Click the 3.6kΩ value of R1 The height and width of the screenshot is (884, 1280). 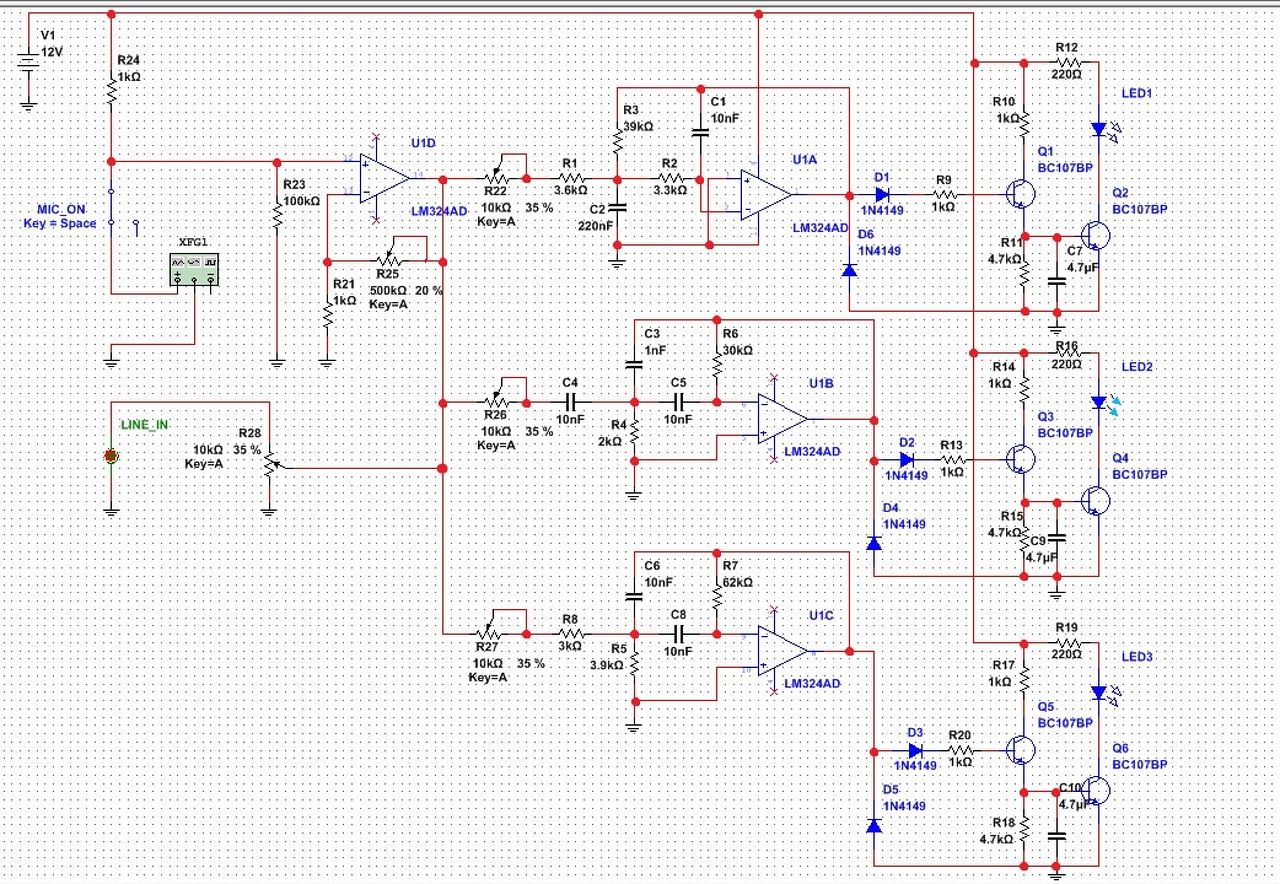[x=571, y=190]
